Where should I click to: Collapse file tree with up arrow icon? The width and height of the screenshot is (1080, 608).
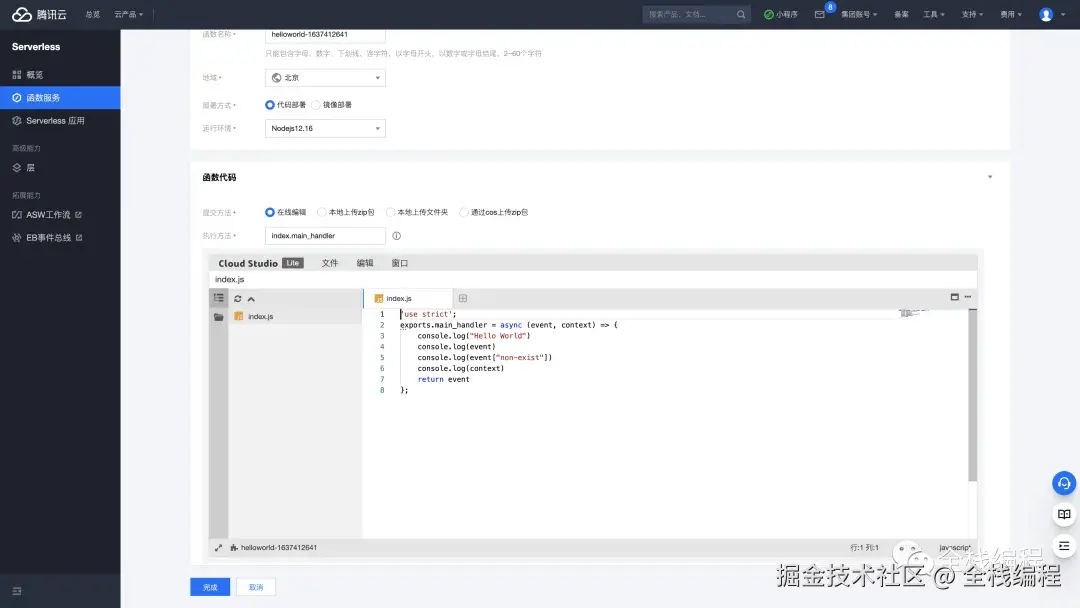coord(251,299)
